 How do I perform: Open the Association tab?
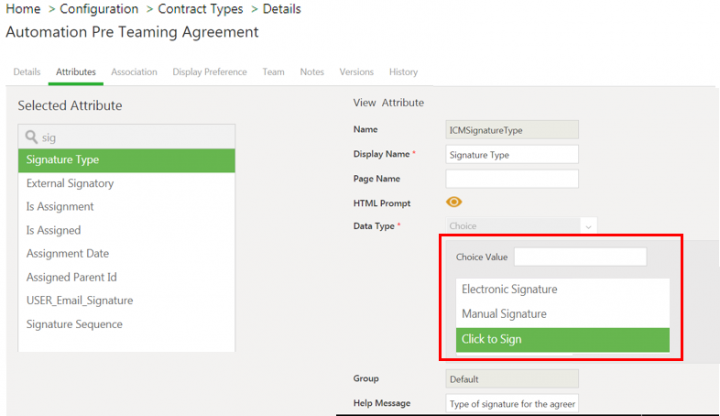click(x=134, y=72)
